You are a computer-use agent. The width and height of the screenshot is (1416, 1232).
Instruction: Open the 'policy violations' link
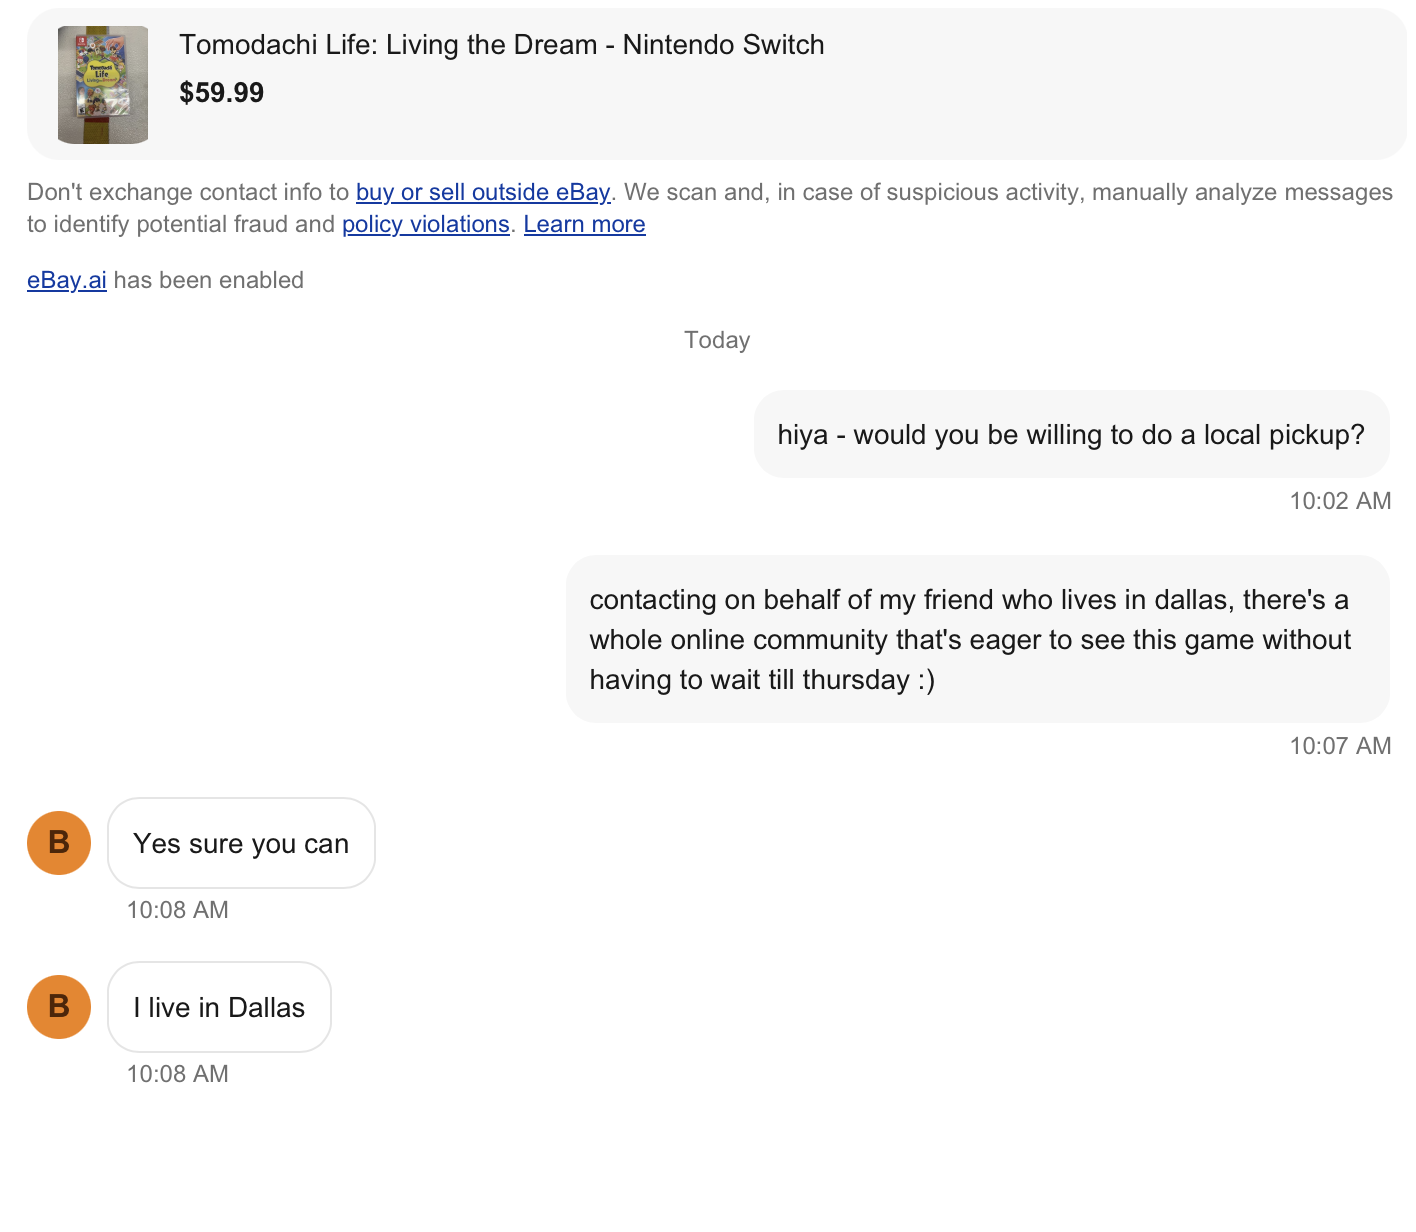426,224
